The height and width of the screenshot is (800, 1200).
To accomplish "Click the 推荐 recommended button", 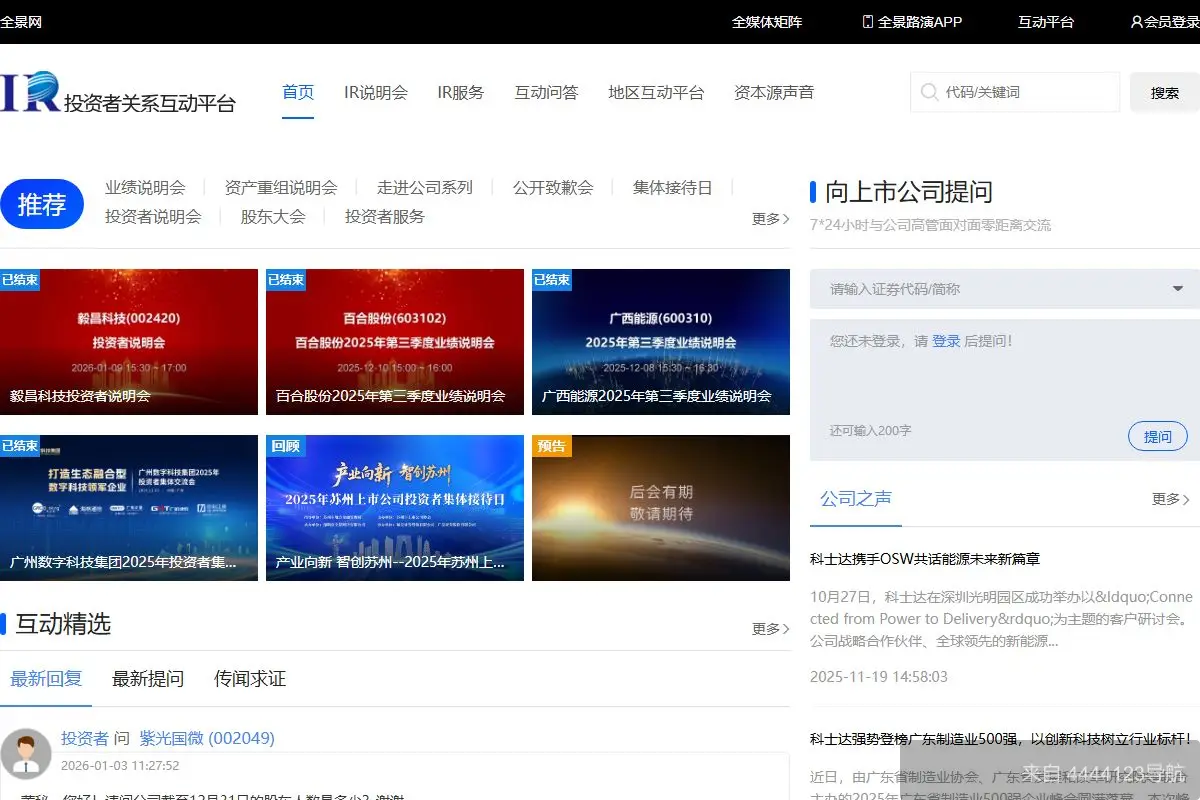I will point(42,203).
